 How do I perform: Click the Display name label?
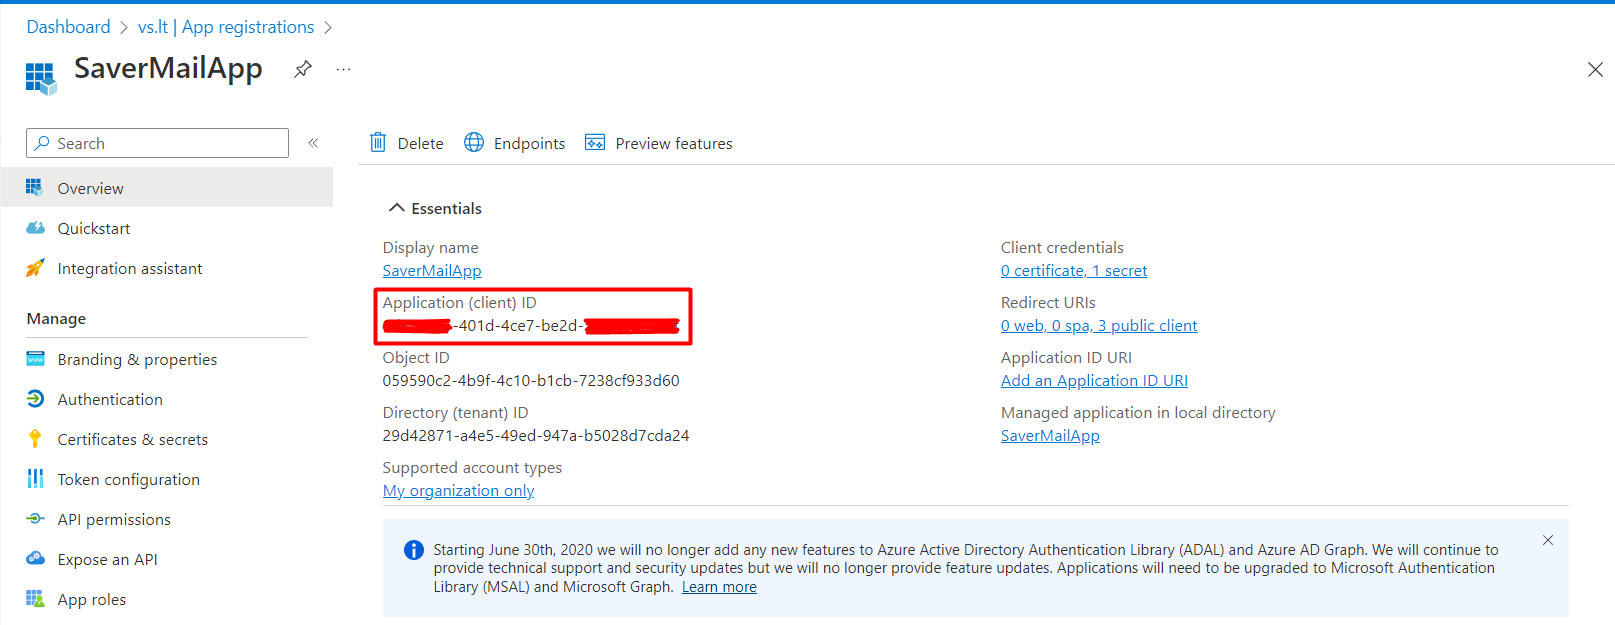point(430,247)
